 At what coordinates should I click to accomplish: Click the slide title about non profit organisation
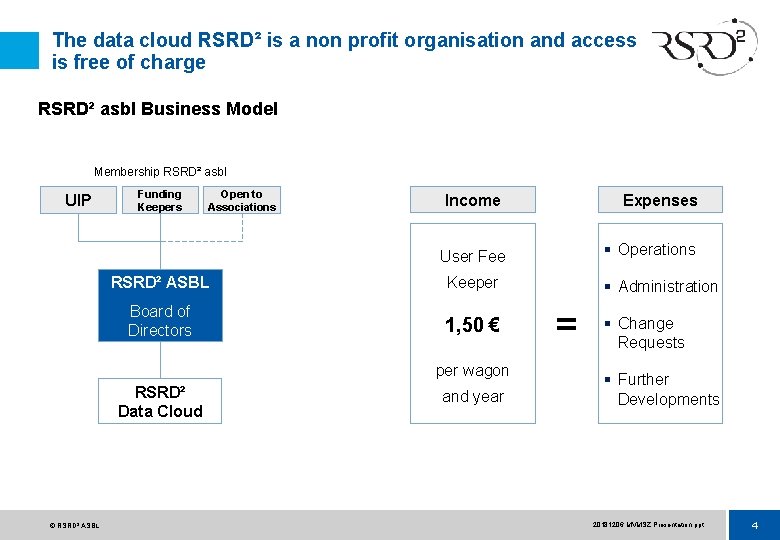(344, 50)
